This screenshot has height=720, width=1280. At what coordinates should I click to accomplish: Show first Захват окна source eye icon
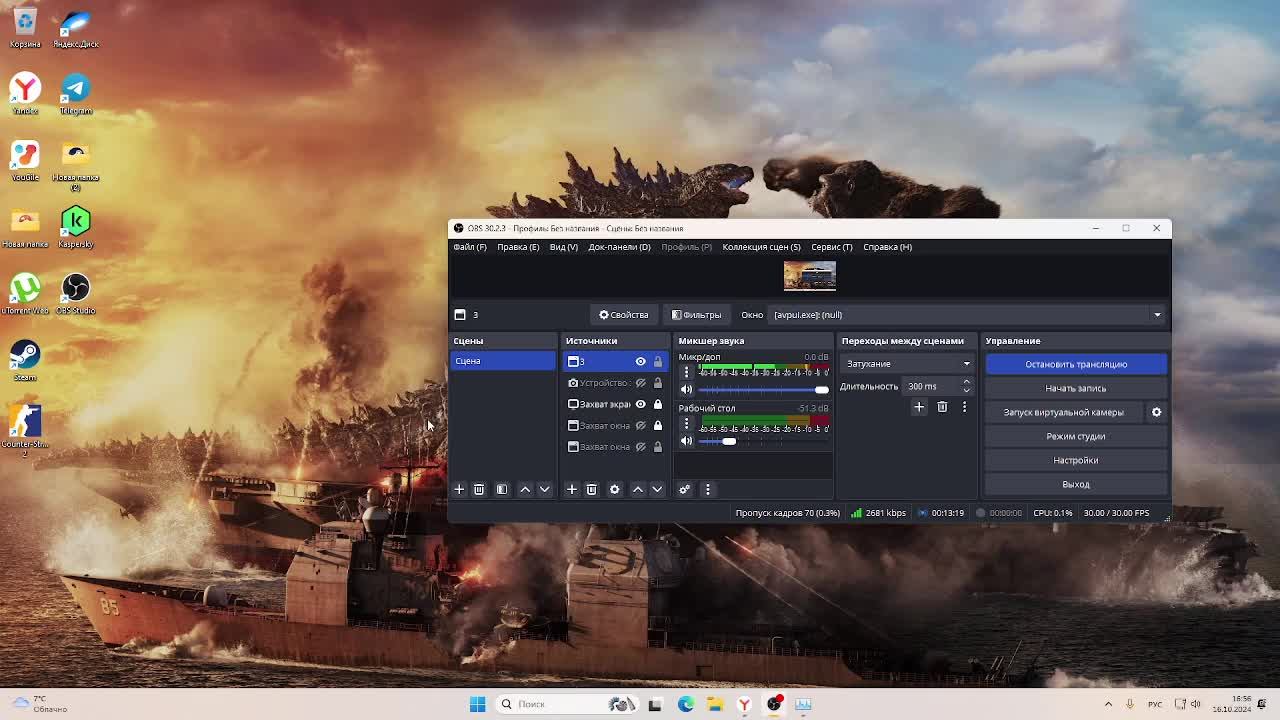[x=641, y=426]
